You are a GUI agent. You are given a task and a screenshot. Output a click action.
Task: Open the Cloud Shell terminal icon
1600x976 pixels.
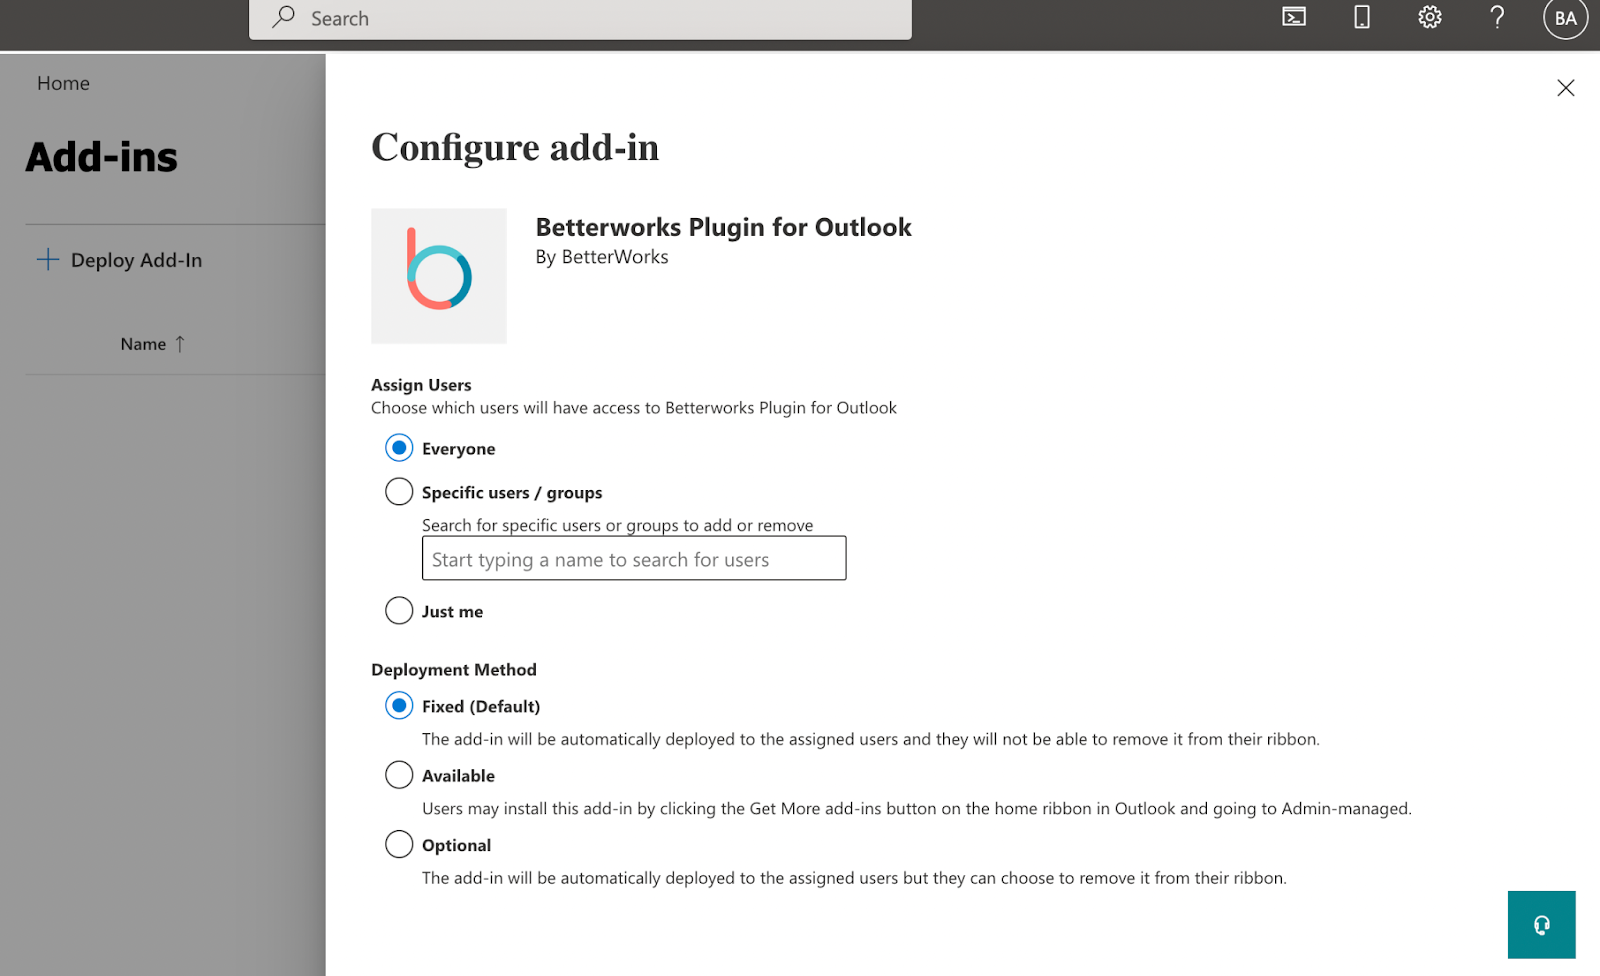pos(1294,17)
